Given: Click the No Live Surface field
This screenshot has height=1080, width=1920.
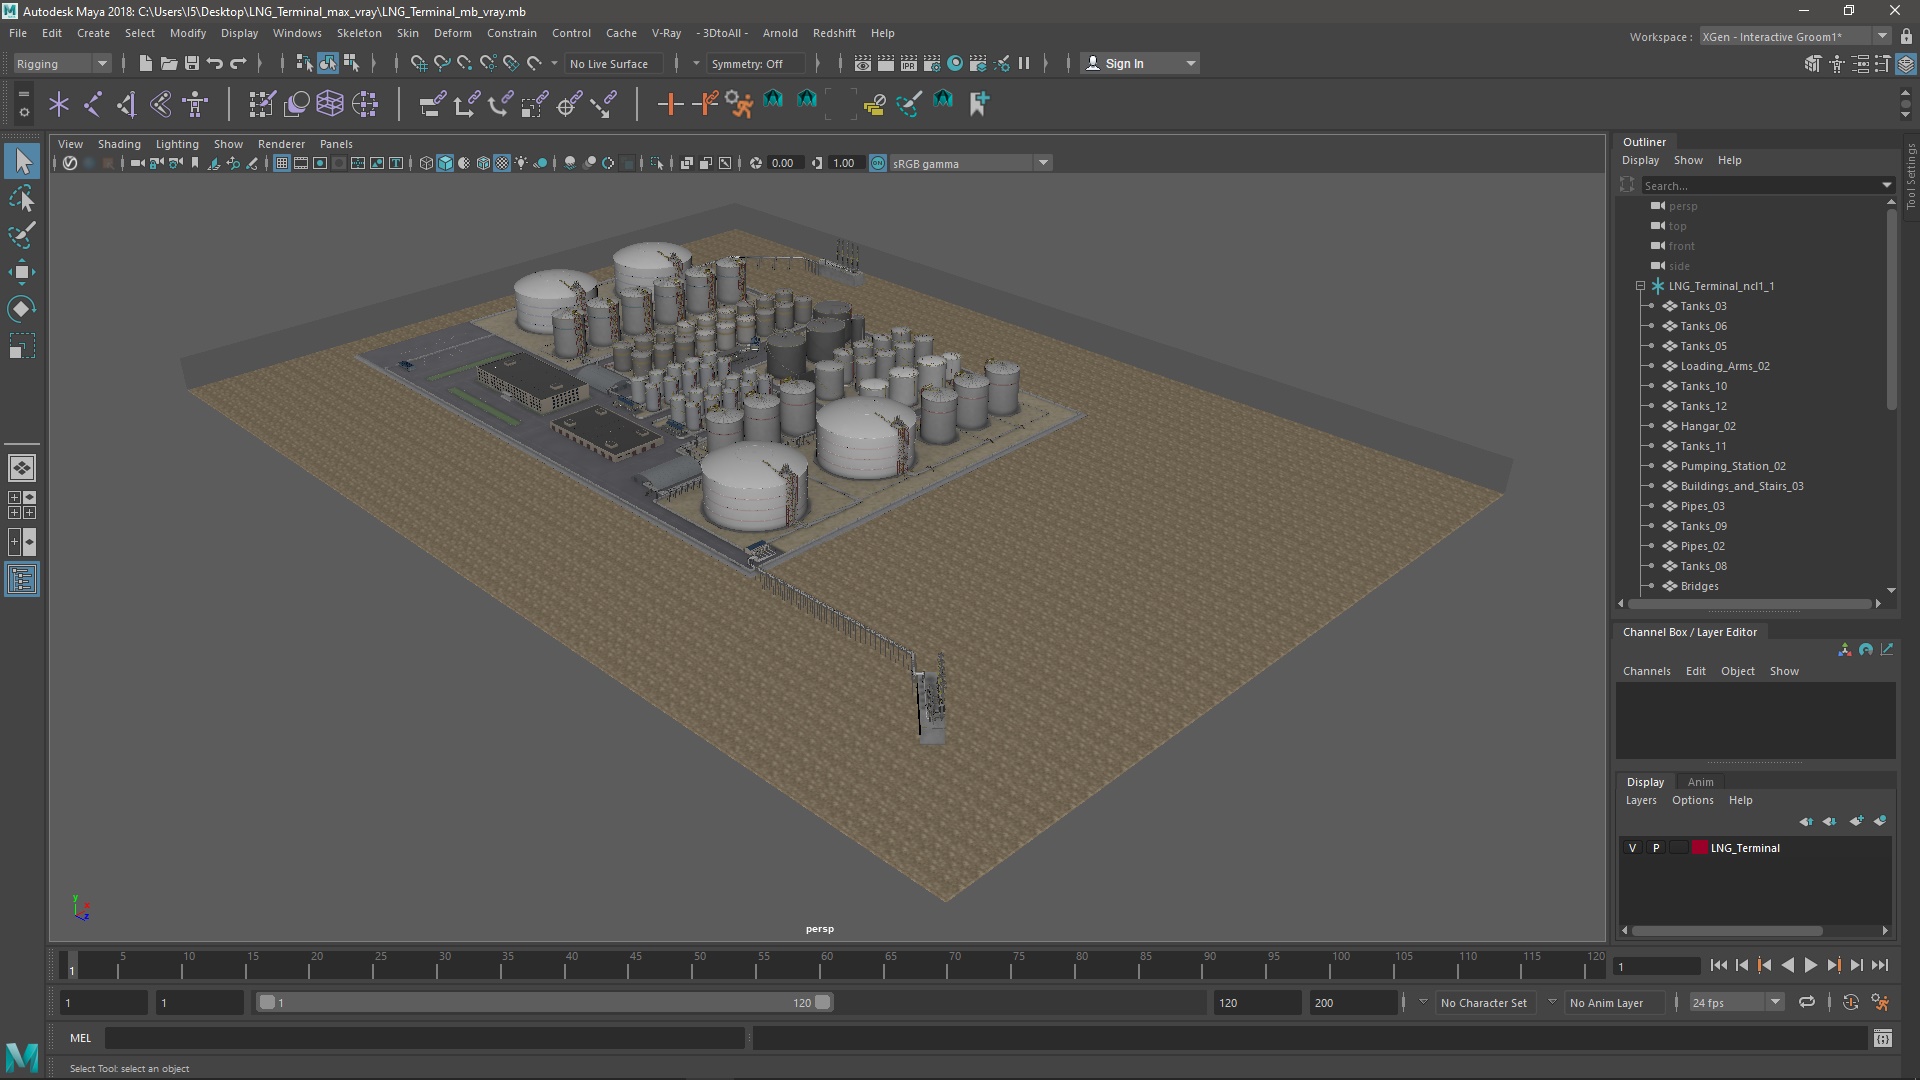Looking at the screenshot, I should click(x=613, y=63).
